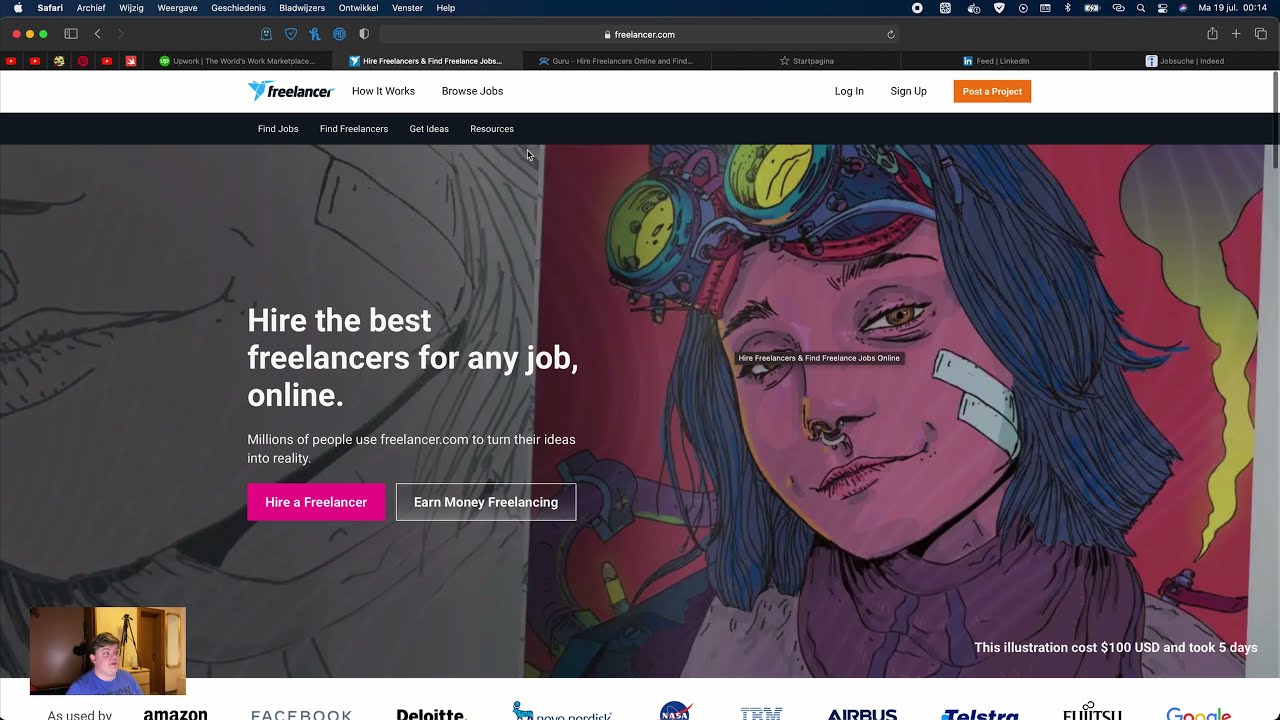Viewport: 1280px width, 720px height.
Task: Open How It Works dropdown
Action: (383, 91)
